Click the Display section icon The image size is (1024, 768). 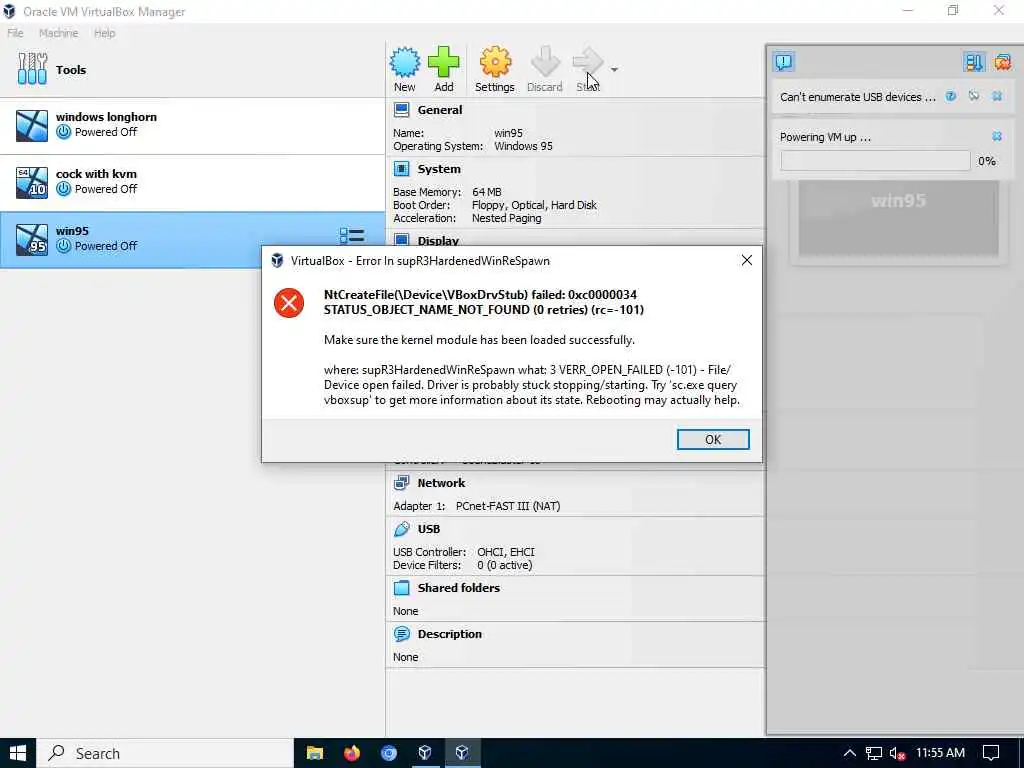pyautogui.click(x=402, y=240)
